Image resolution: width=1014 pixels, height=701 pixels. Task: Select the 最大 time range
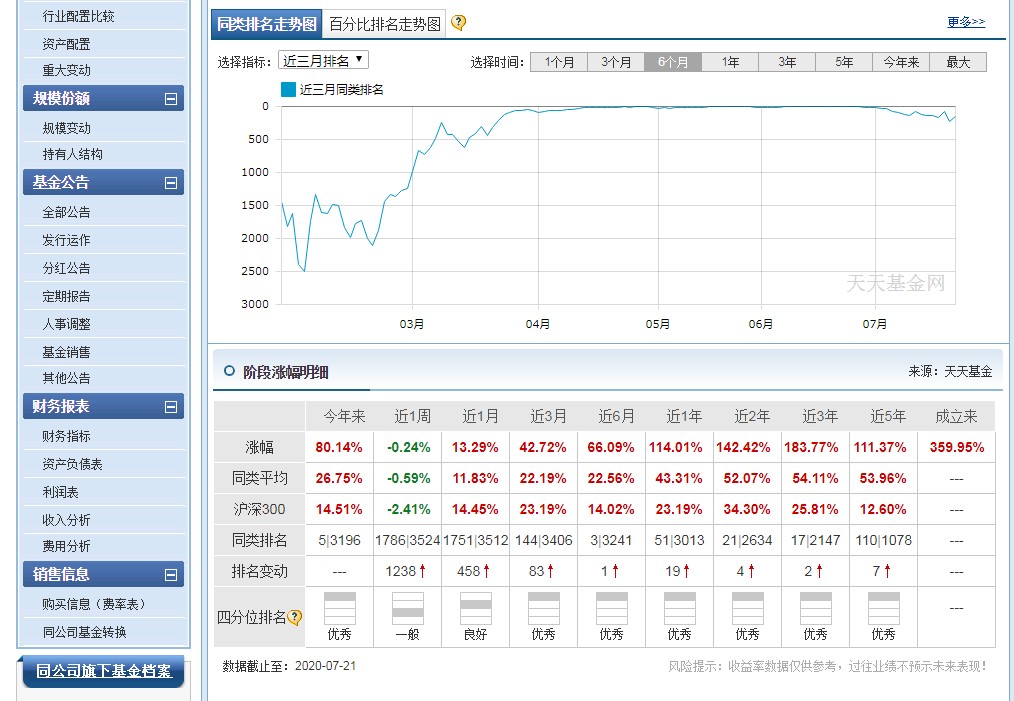tap(957, 60)
